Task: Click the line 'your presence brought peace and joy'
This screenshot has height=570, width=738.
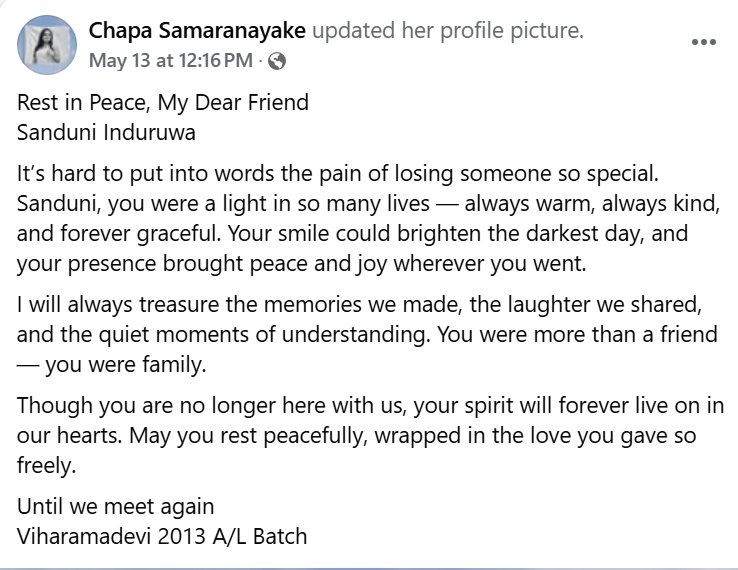Action: click(302, 264)
